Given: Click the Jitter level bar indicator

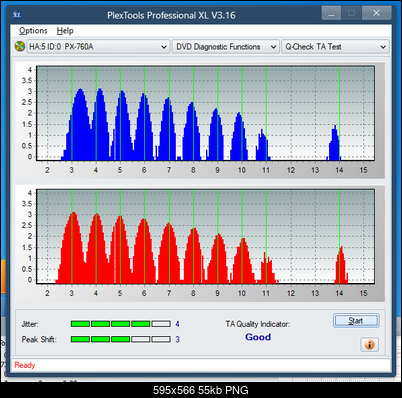Looking at the screenshot, I should (121, 324).
